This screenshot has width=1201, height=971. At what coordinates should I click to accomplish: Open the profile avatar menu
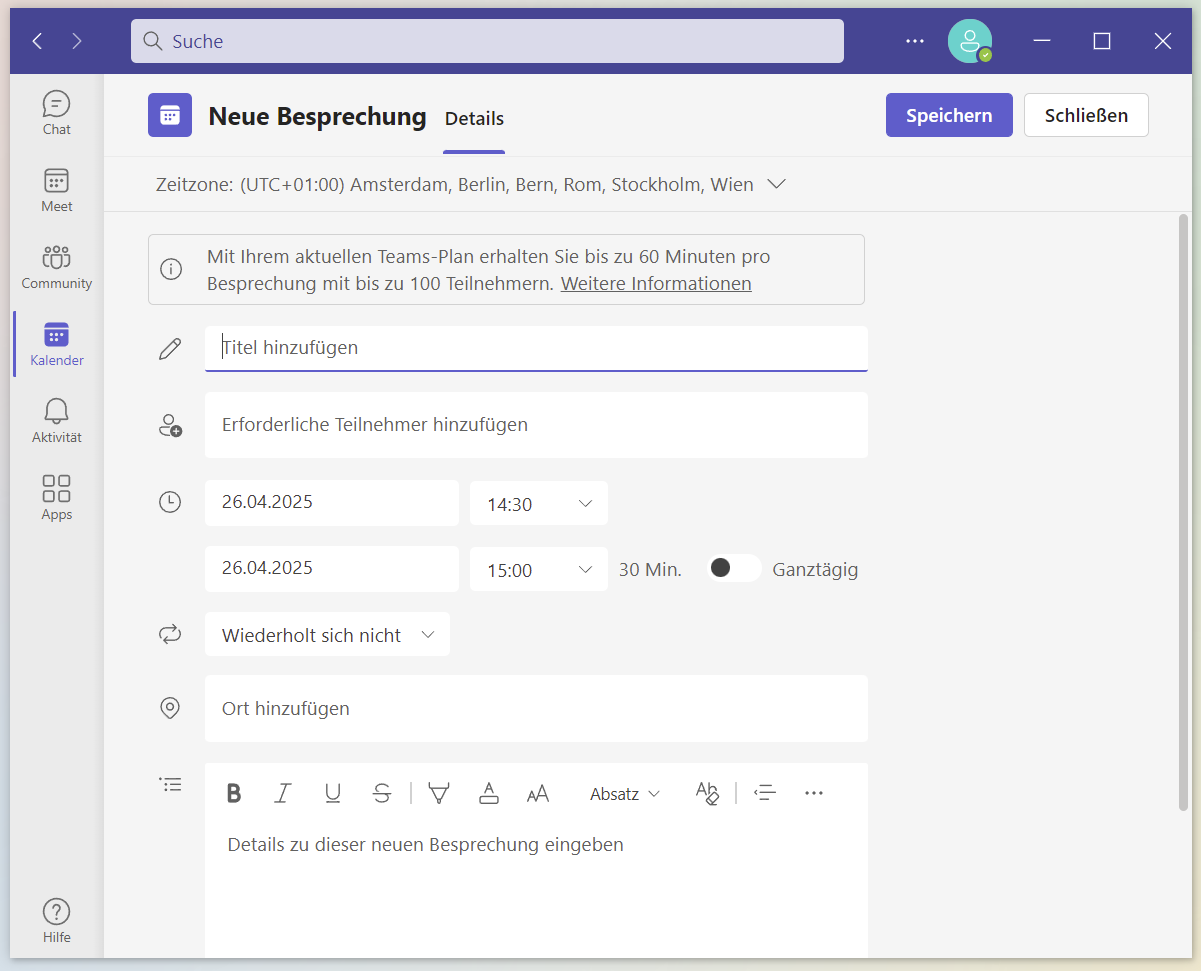970,41
